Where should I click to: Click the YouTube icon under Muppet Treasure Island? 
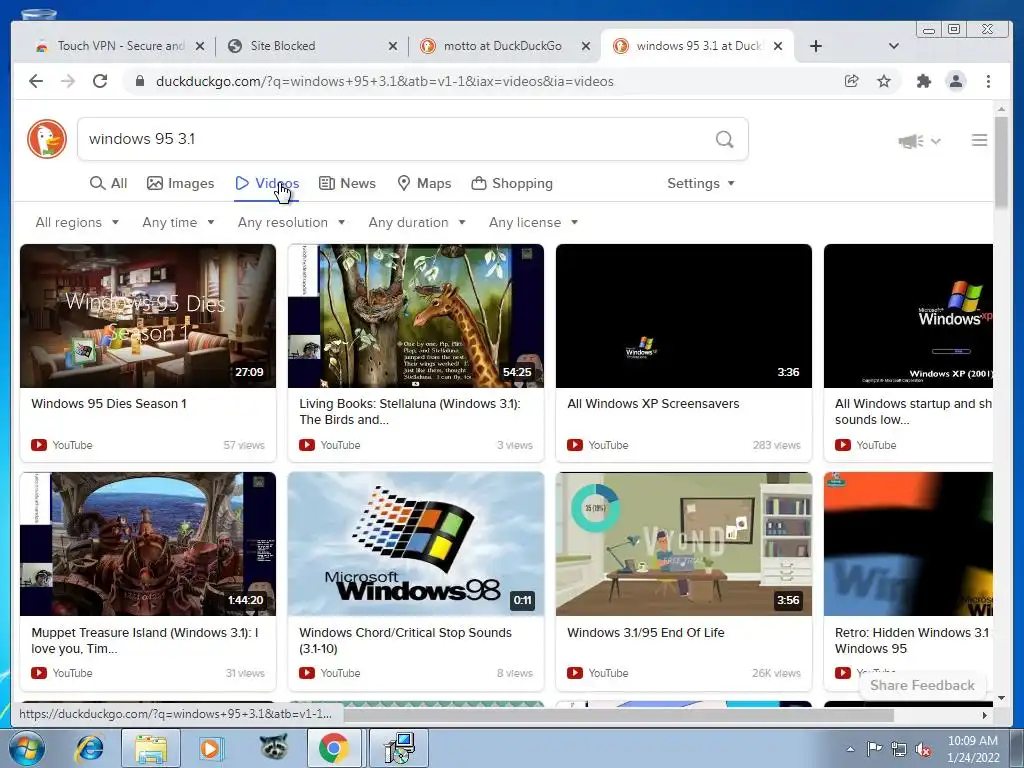(39, 673)
